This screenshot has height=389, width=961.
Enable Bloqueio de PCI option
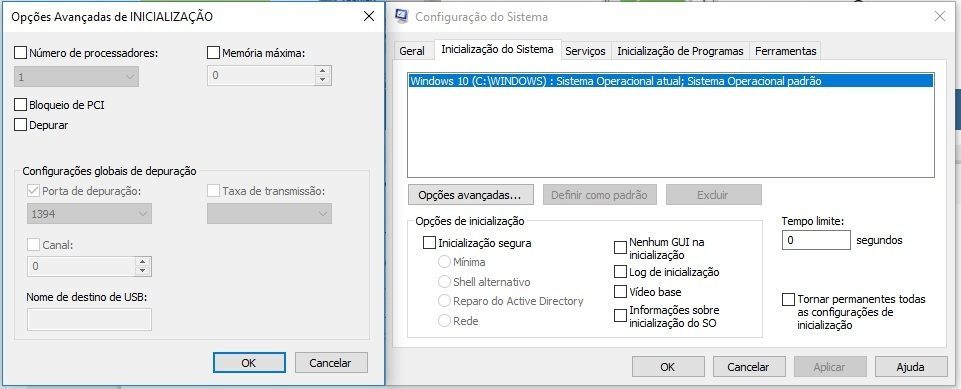20,105
